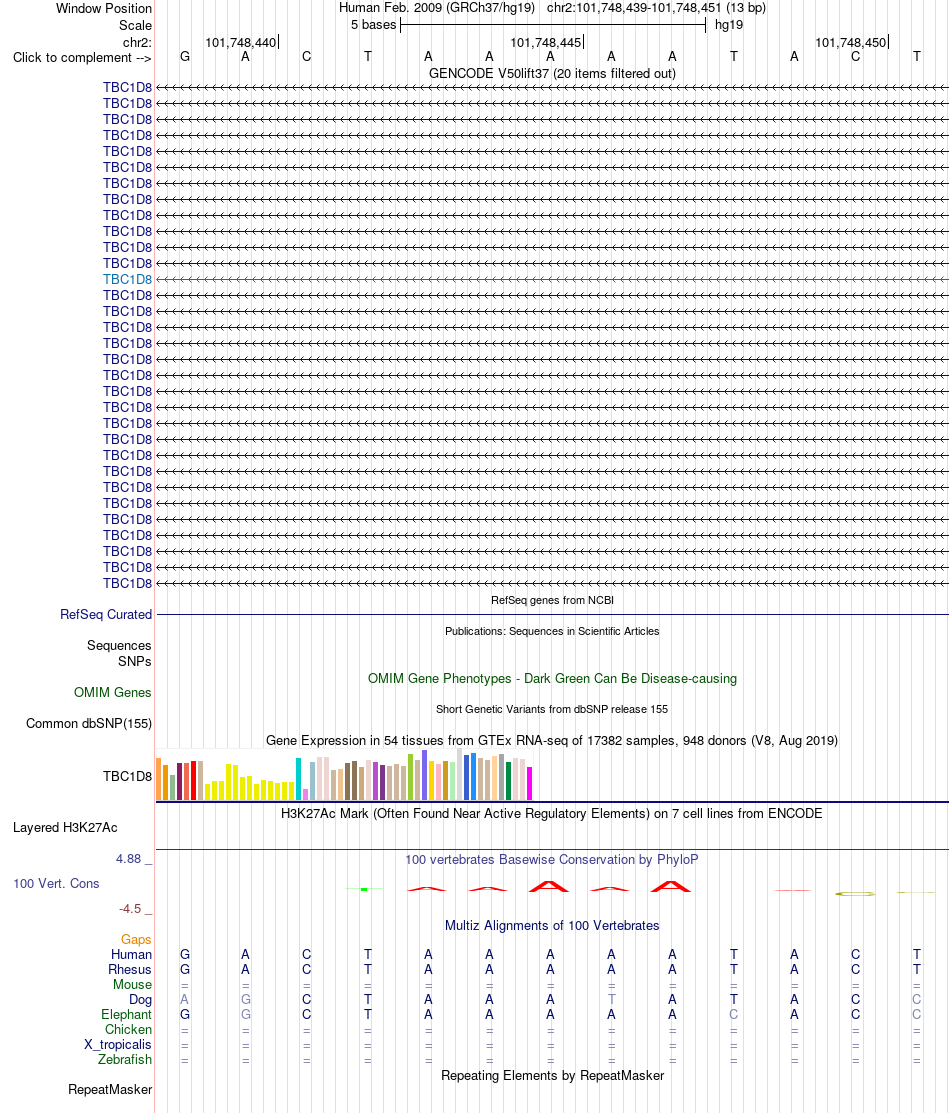950x1113 pixels.
Task: Open 'Publications: Sequences in Scientific Articles' title
Action: click(552, 632)
